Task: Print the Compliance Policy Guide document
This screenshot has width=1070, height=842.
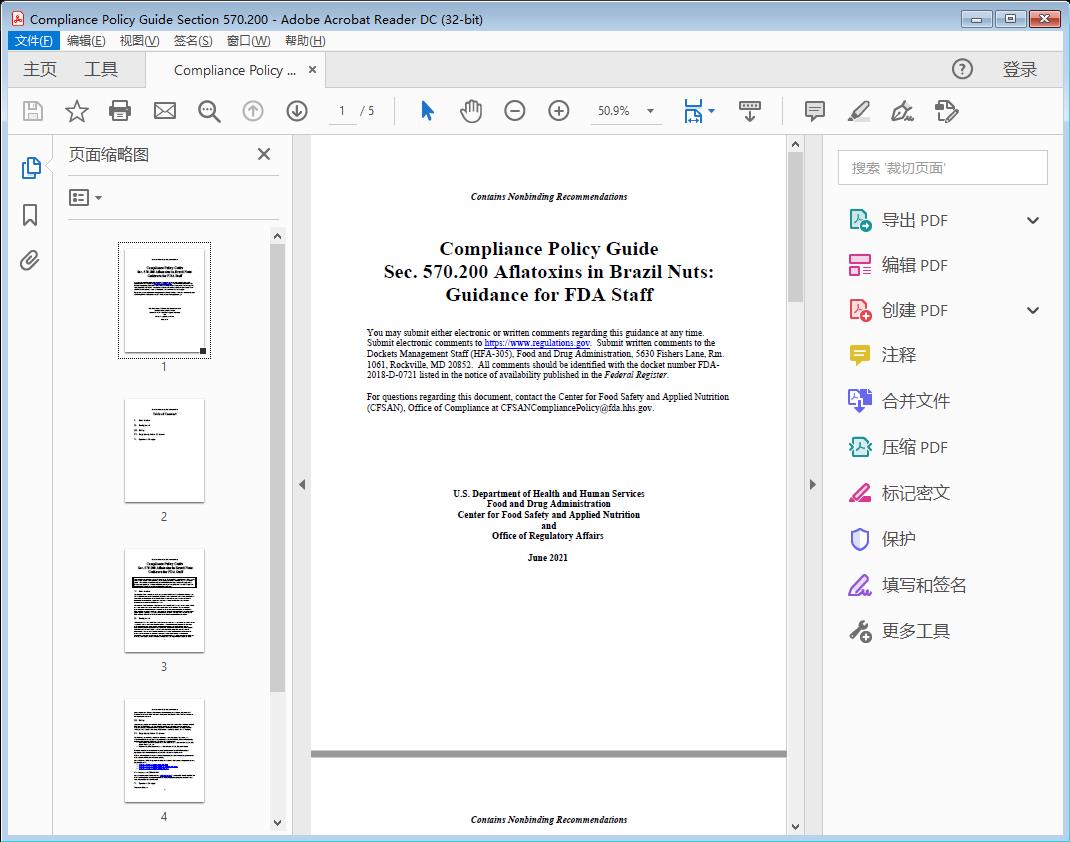Action: tap(120, 111)
